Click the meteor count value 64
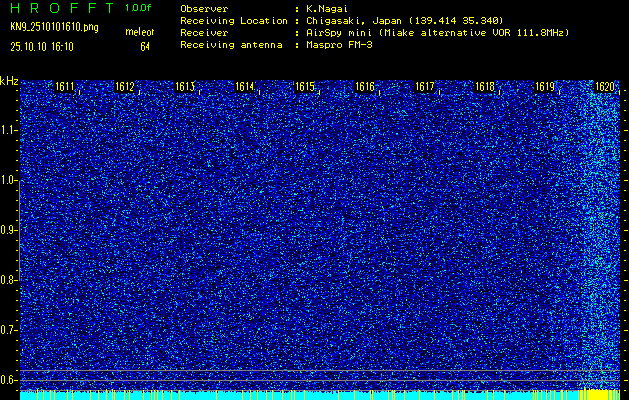This screenshot has width=629, height=400. [x=145, y=46]
